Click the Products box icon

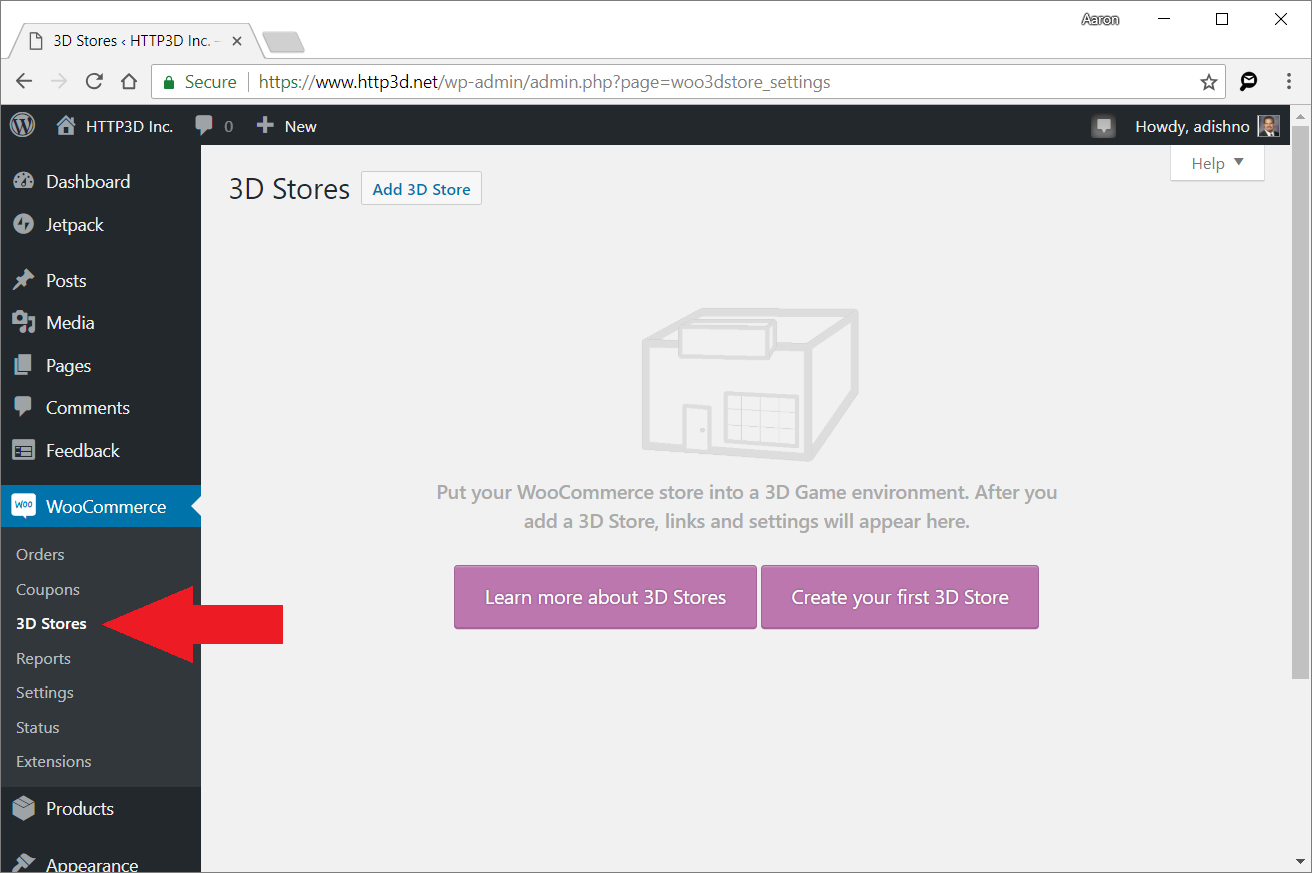tap(24, 809)
